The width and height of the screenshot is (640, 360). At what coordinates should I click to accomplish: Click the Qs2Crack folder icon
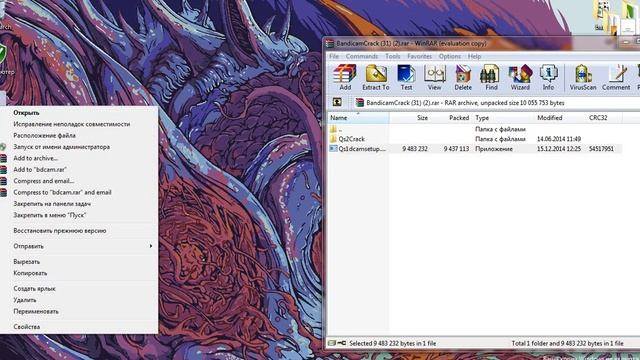pyautogui.click(x=333, y=139)
